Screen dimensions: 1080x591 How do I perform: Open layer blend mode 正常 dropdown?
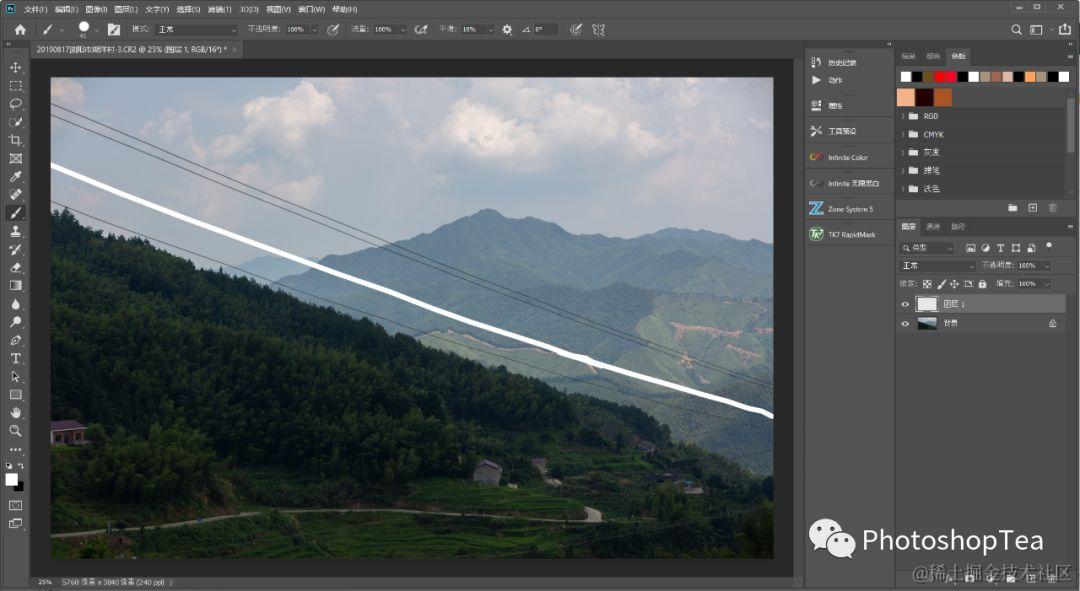pyautogui.click(x=937, y=265)
